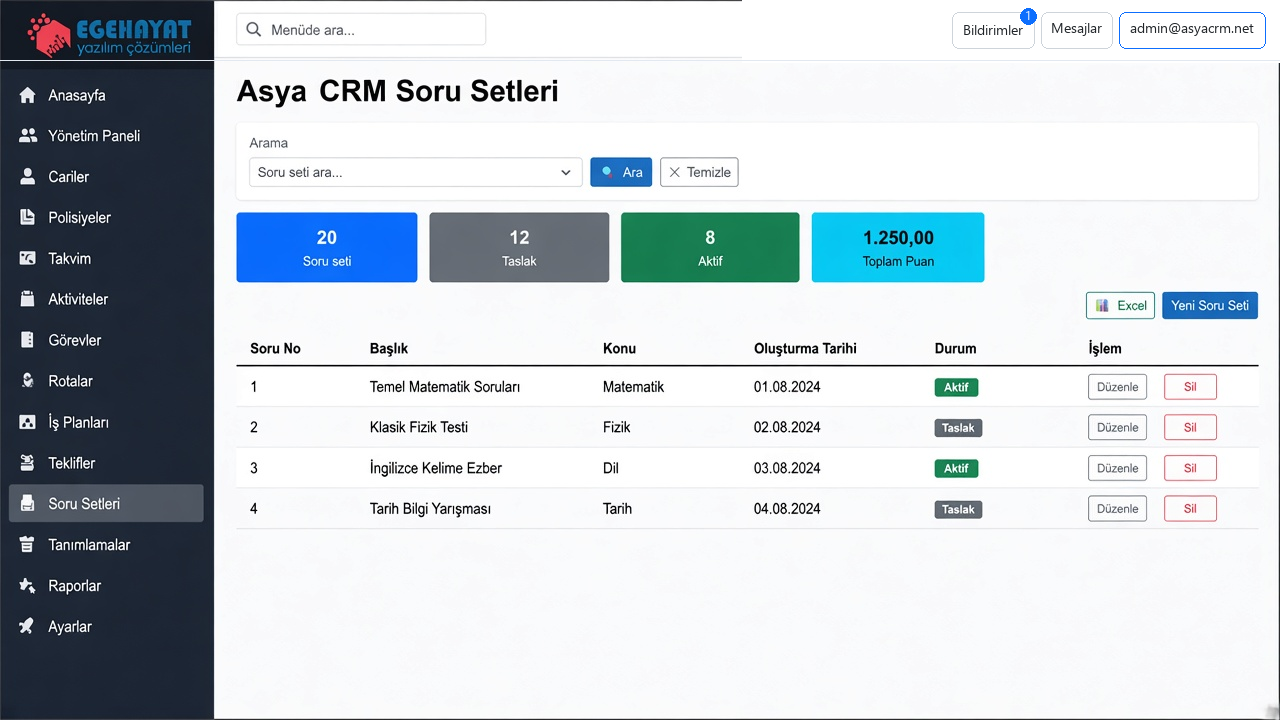Screen dimensions: 1280x720
Task: Click the Ayarlar rocket icon
Action: point(28,627)
